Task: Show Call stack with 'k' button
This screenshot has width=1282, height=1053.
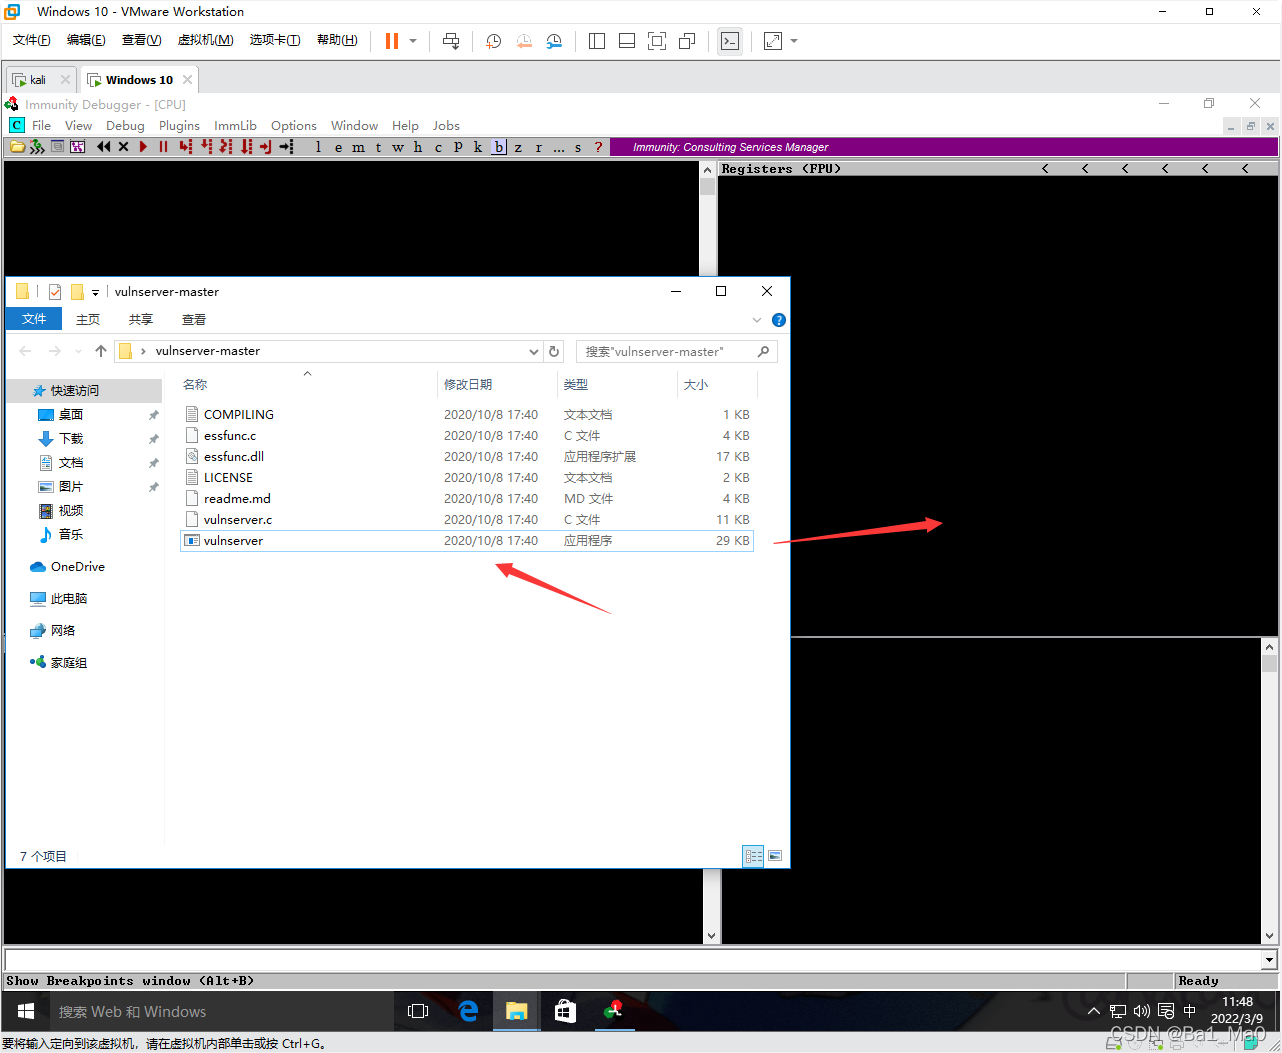Action: click(x=478, y=147)
